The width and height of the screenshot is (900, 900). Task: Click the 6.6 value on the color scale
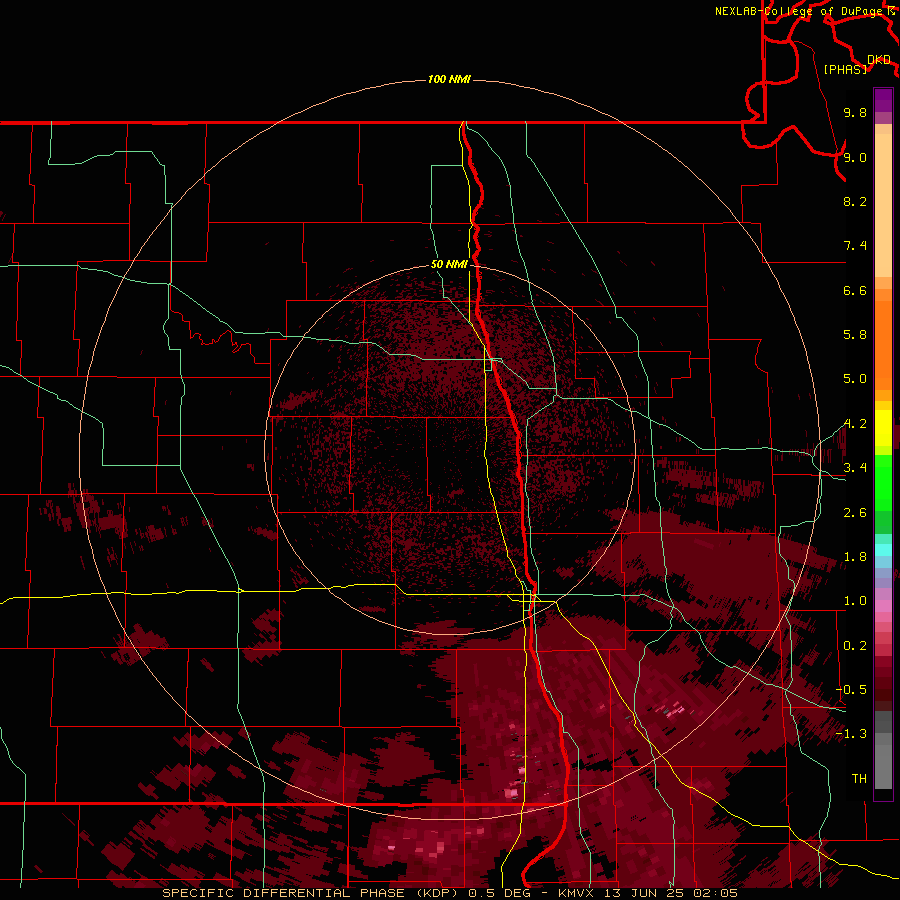click(855, 290)
